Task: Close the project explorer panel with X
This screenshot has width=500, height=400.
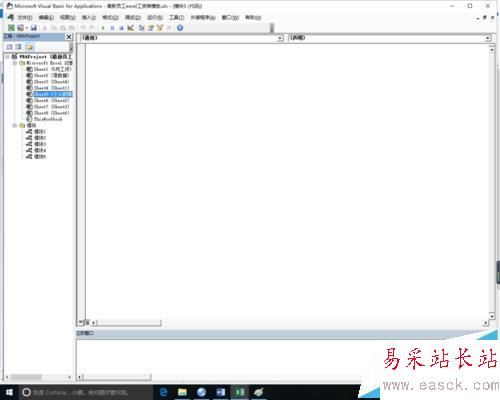Action: click(69, 37)
